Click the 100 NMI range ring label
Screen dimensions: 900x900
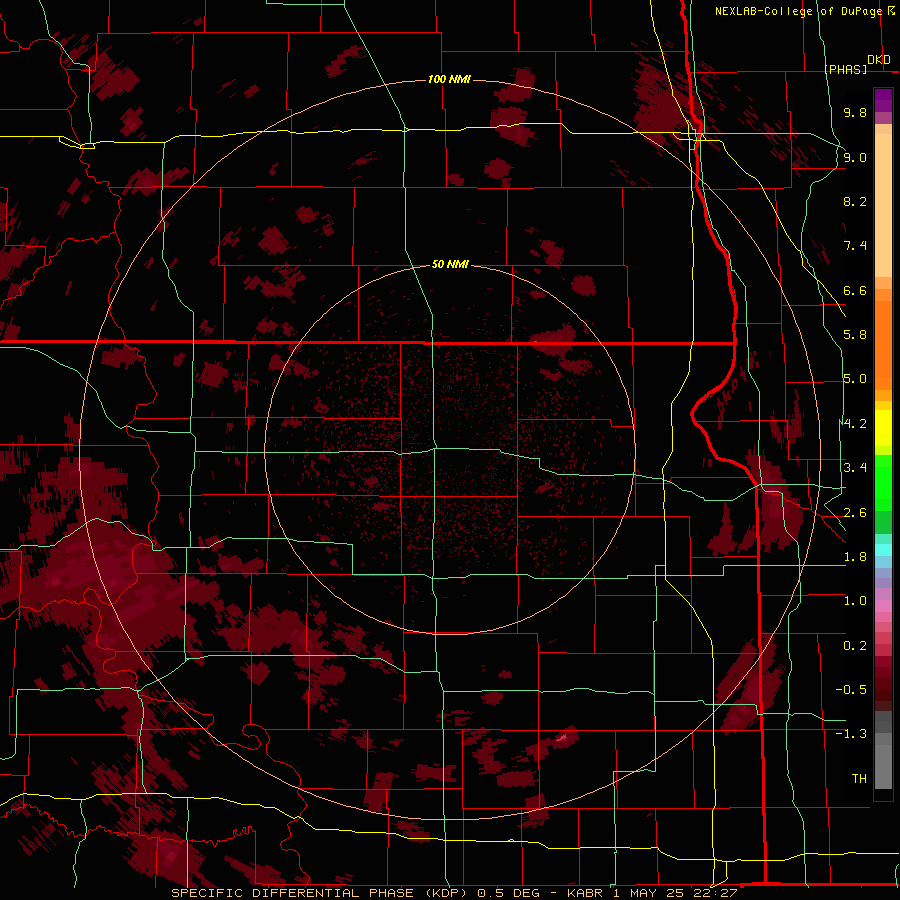[x=449, y=79]
